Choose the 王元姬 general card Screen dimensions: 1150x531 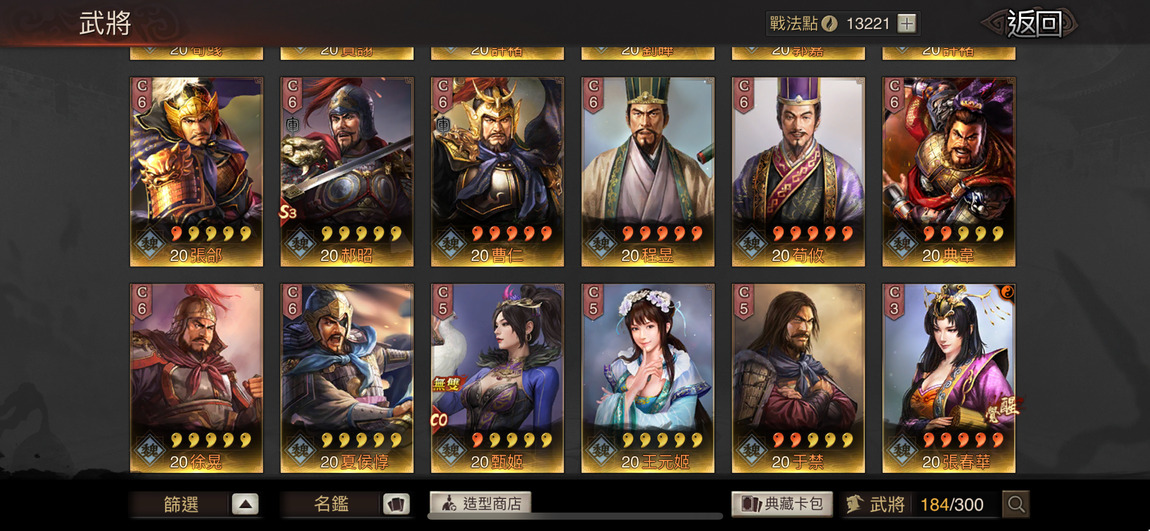(648, 378)
